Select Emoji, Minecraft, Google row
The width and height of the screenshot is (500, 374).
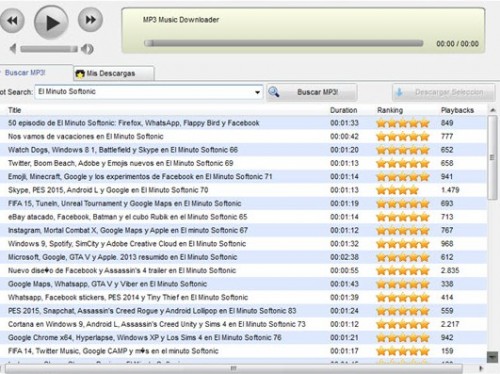243,176
